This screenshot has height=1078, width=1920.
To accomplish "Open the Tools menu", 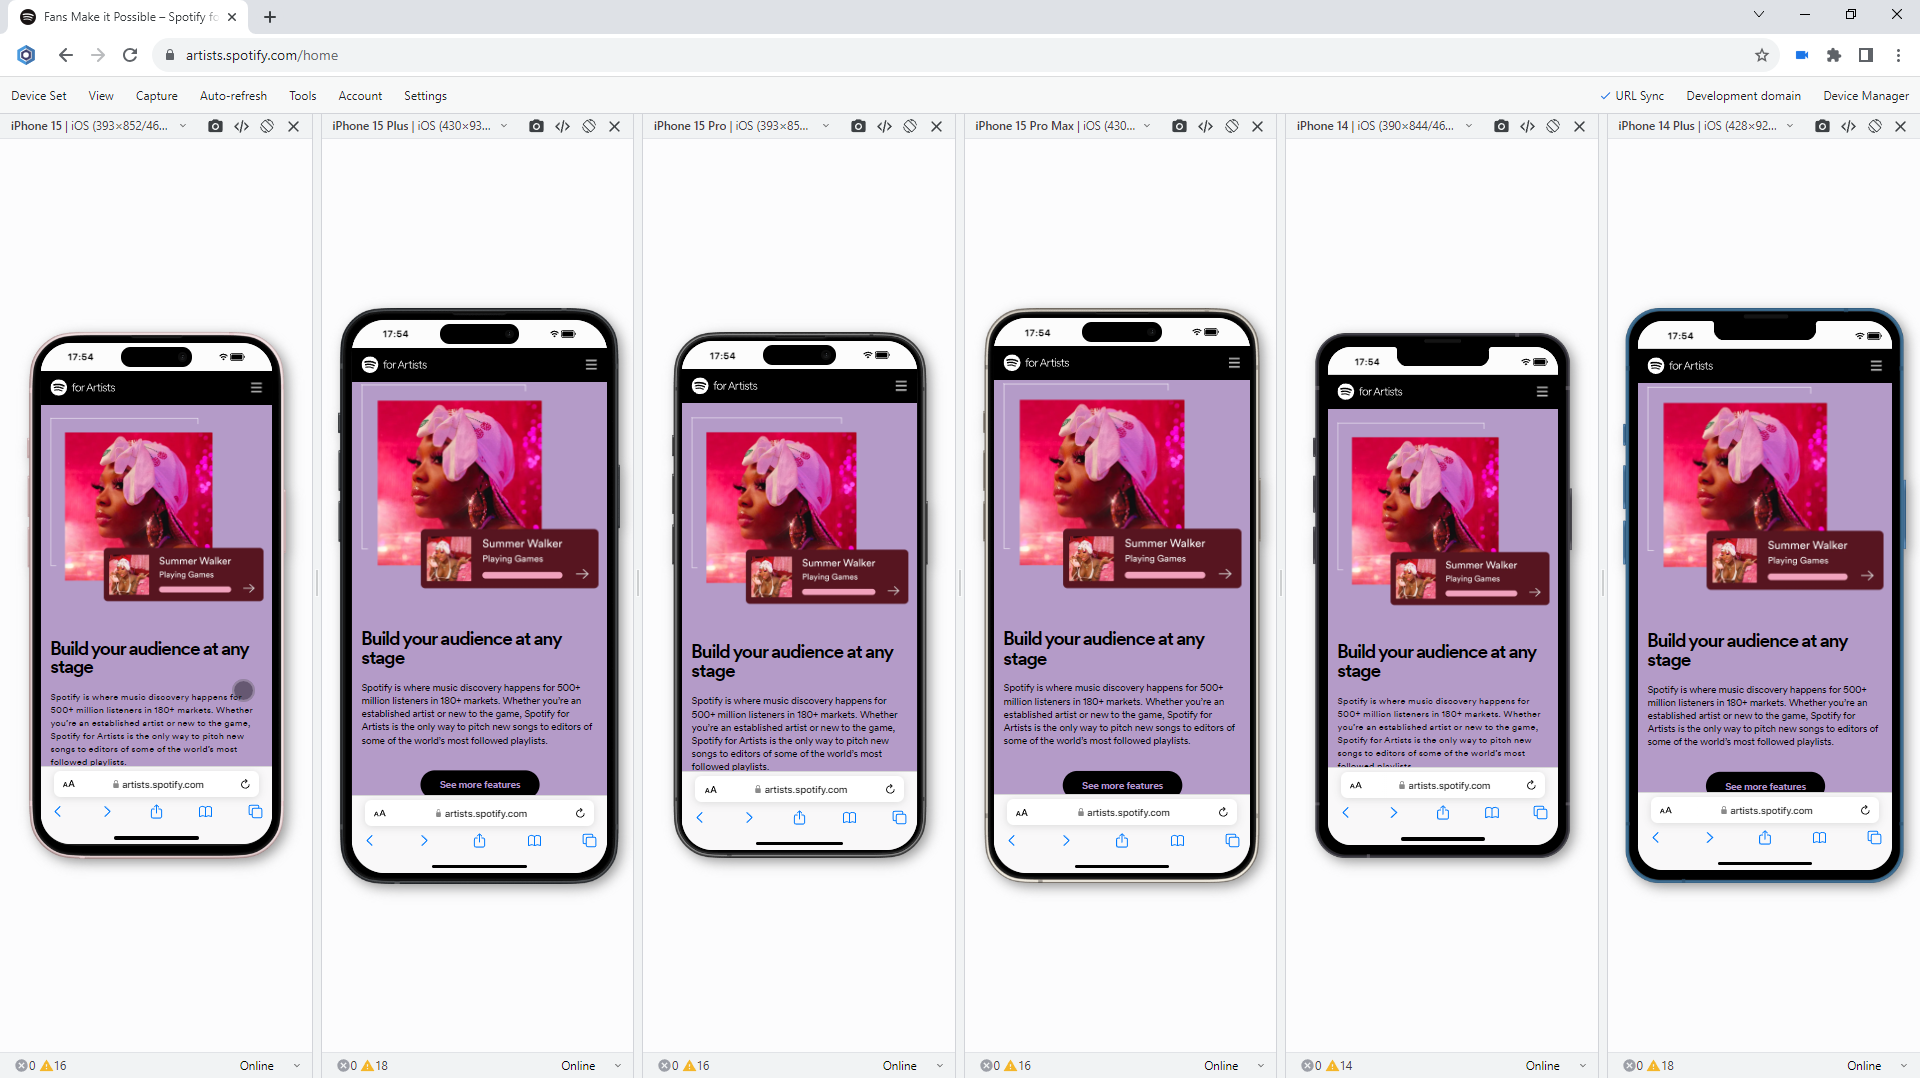I will tap(303, 96).
